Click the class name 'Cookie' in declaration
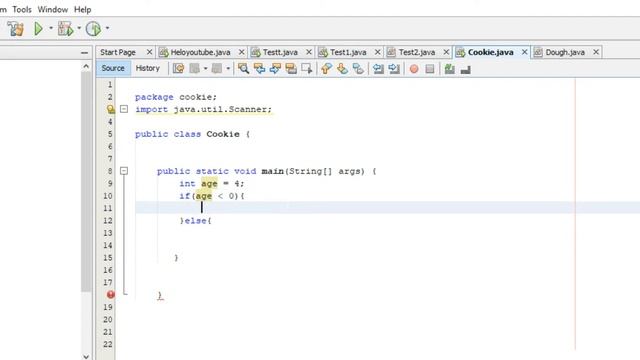The width and height of the screenshot is (640, 360). click(223, 134)
